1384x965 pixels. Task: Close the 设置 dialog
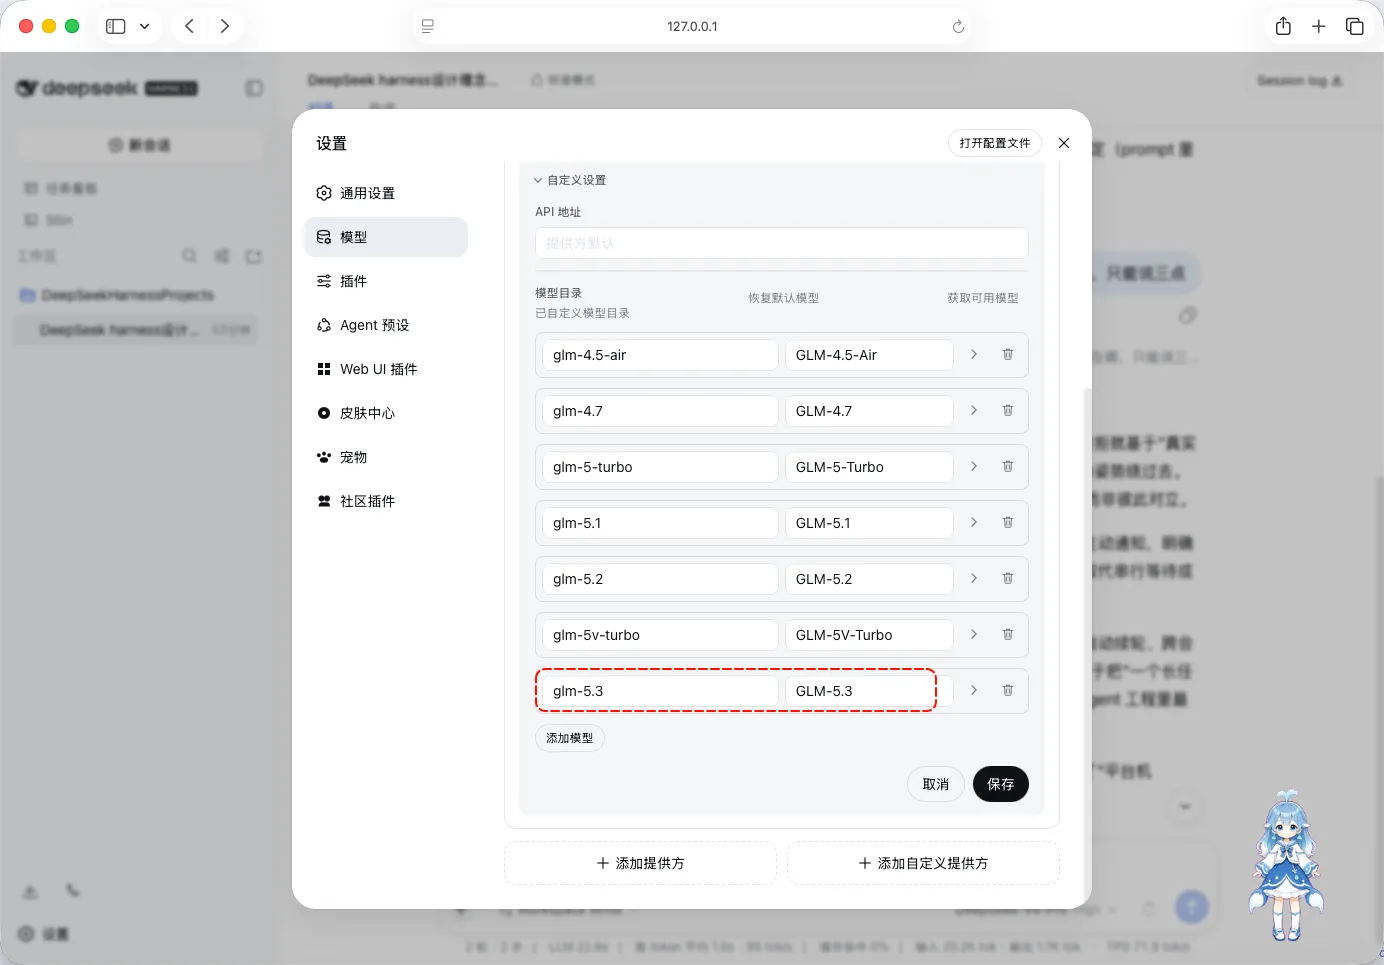[1064, 143]
